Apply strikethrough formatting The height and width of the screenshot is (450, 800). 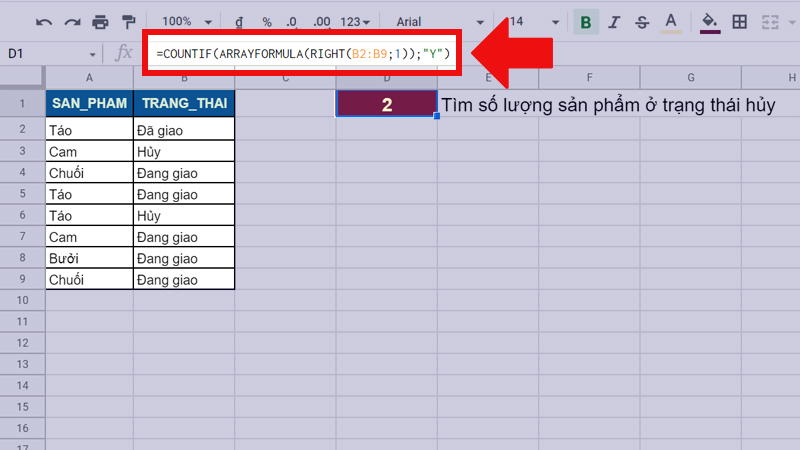(x=642, y=21)
